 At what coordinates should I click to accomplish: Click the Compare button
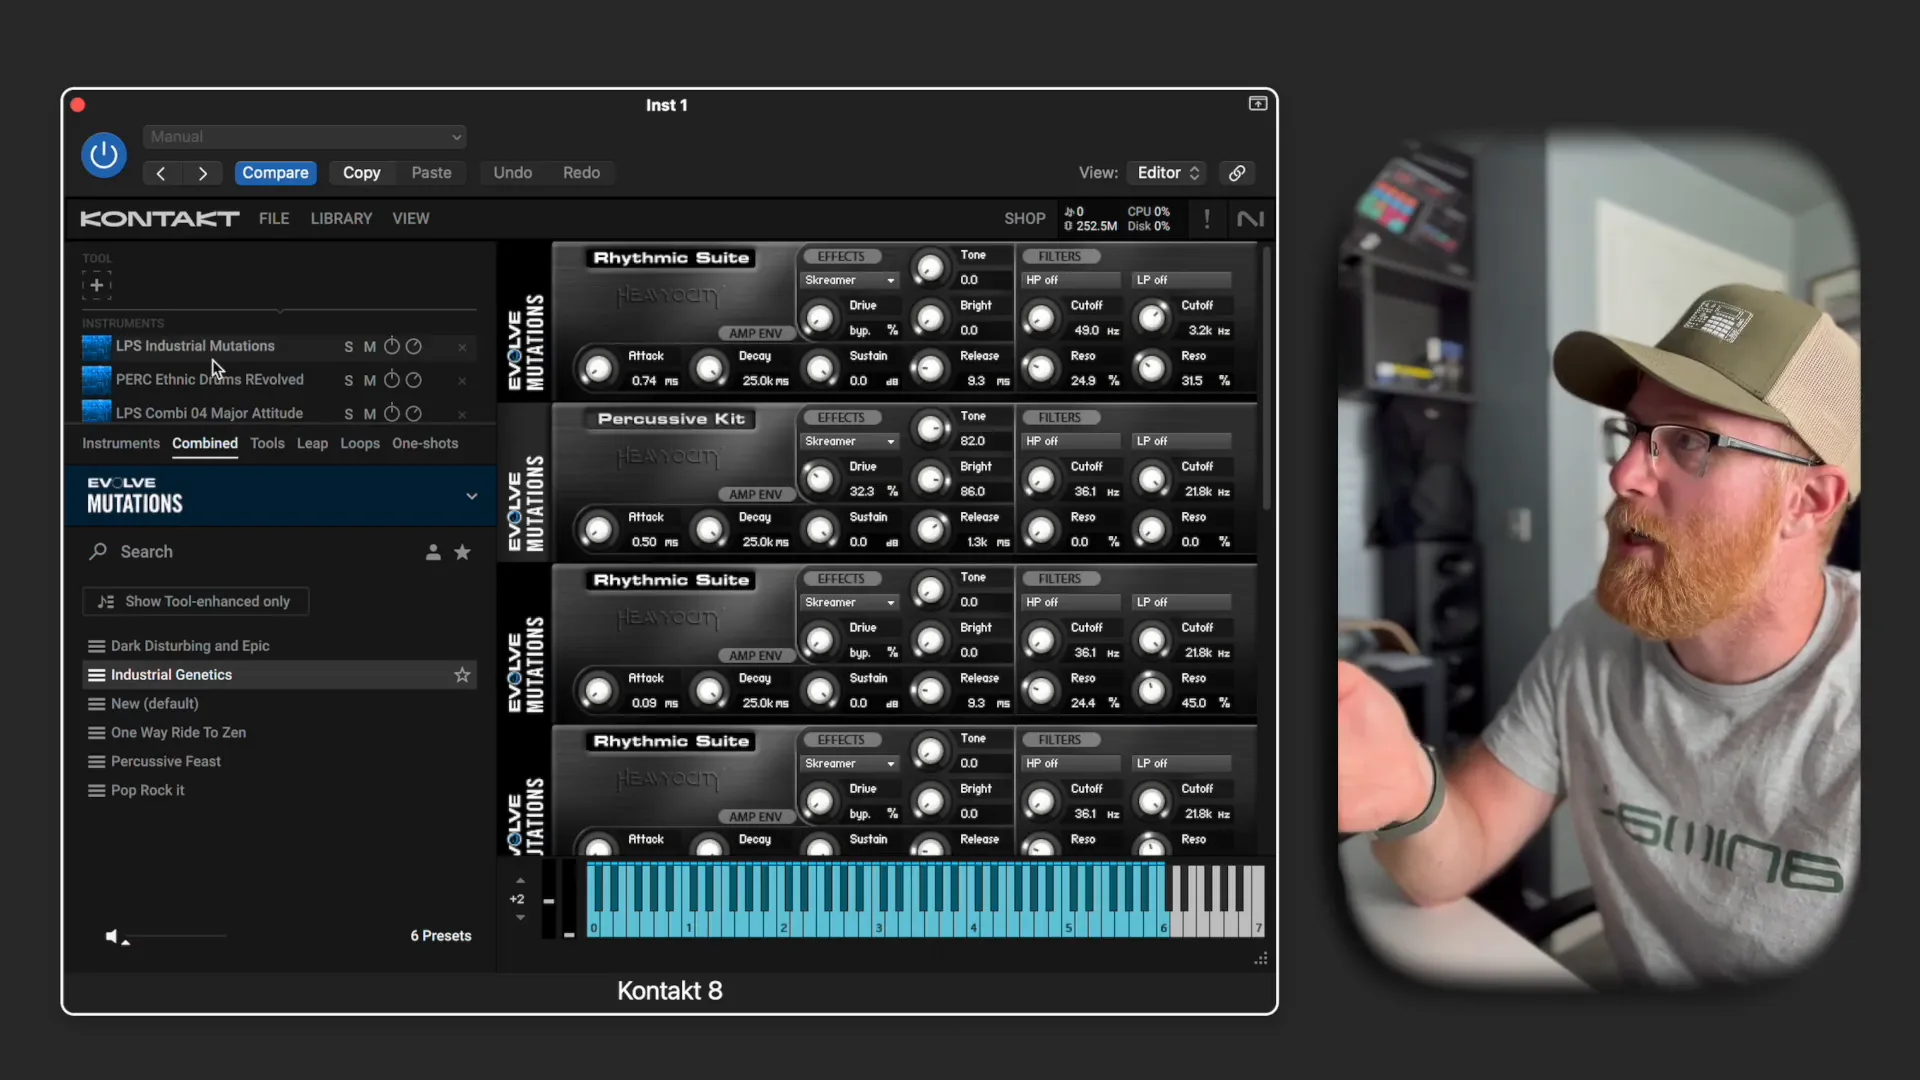pyautogui.click(x=275, y=173)
